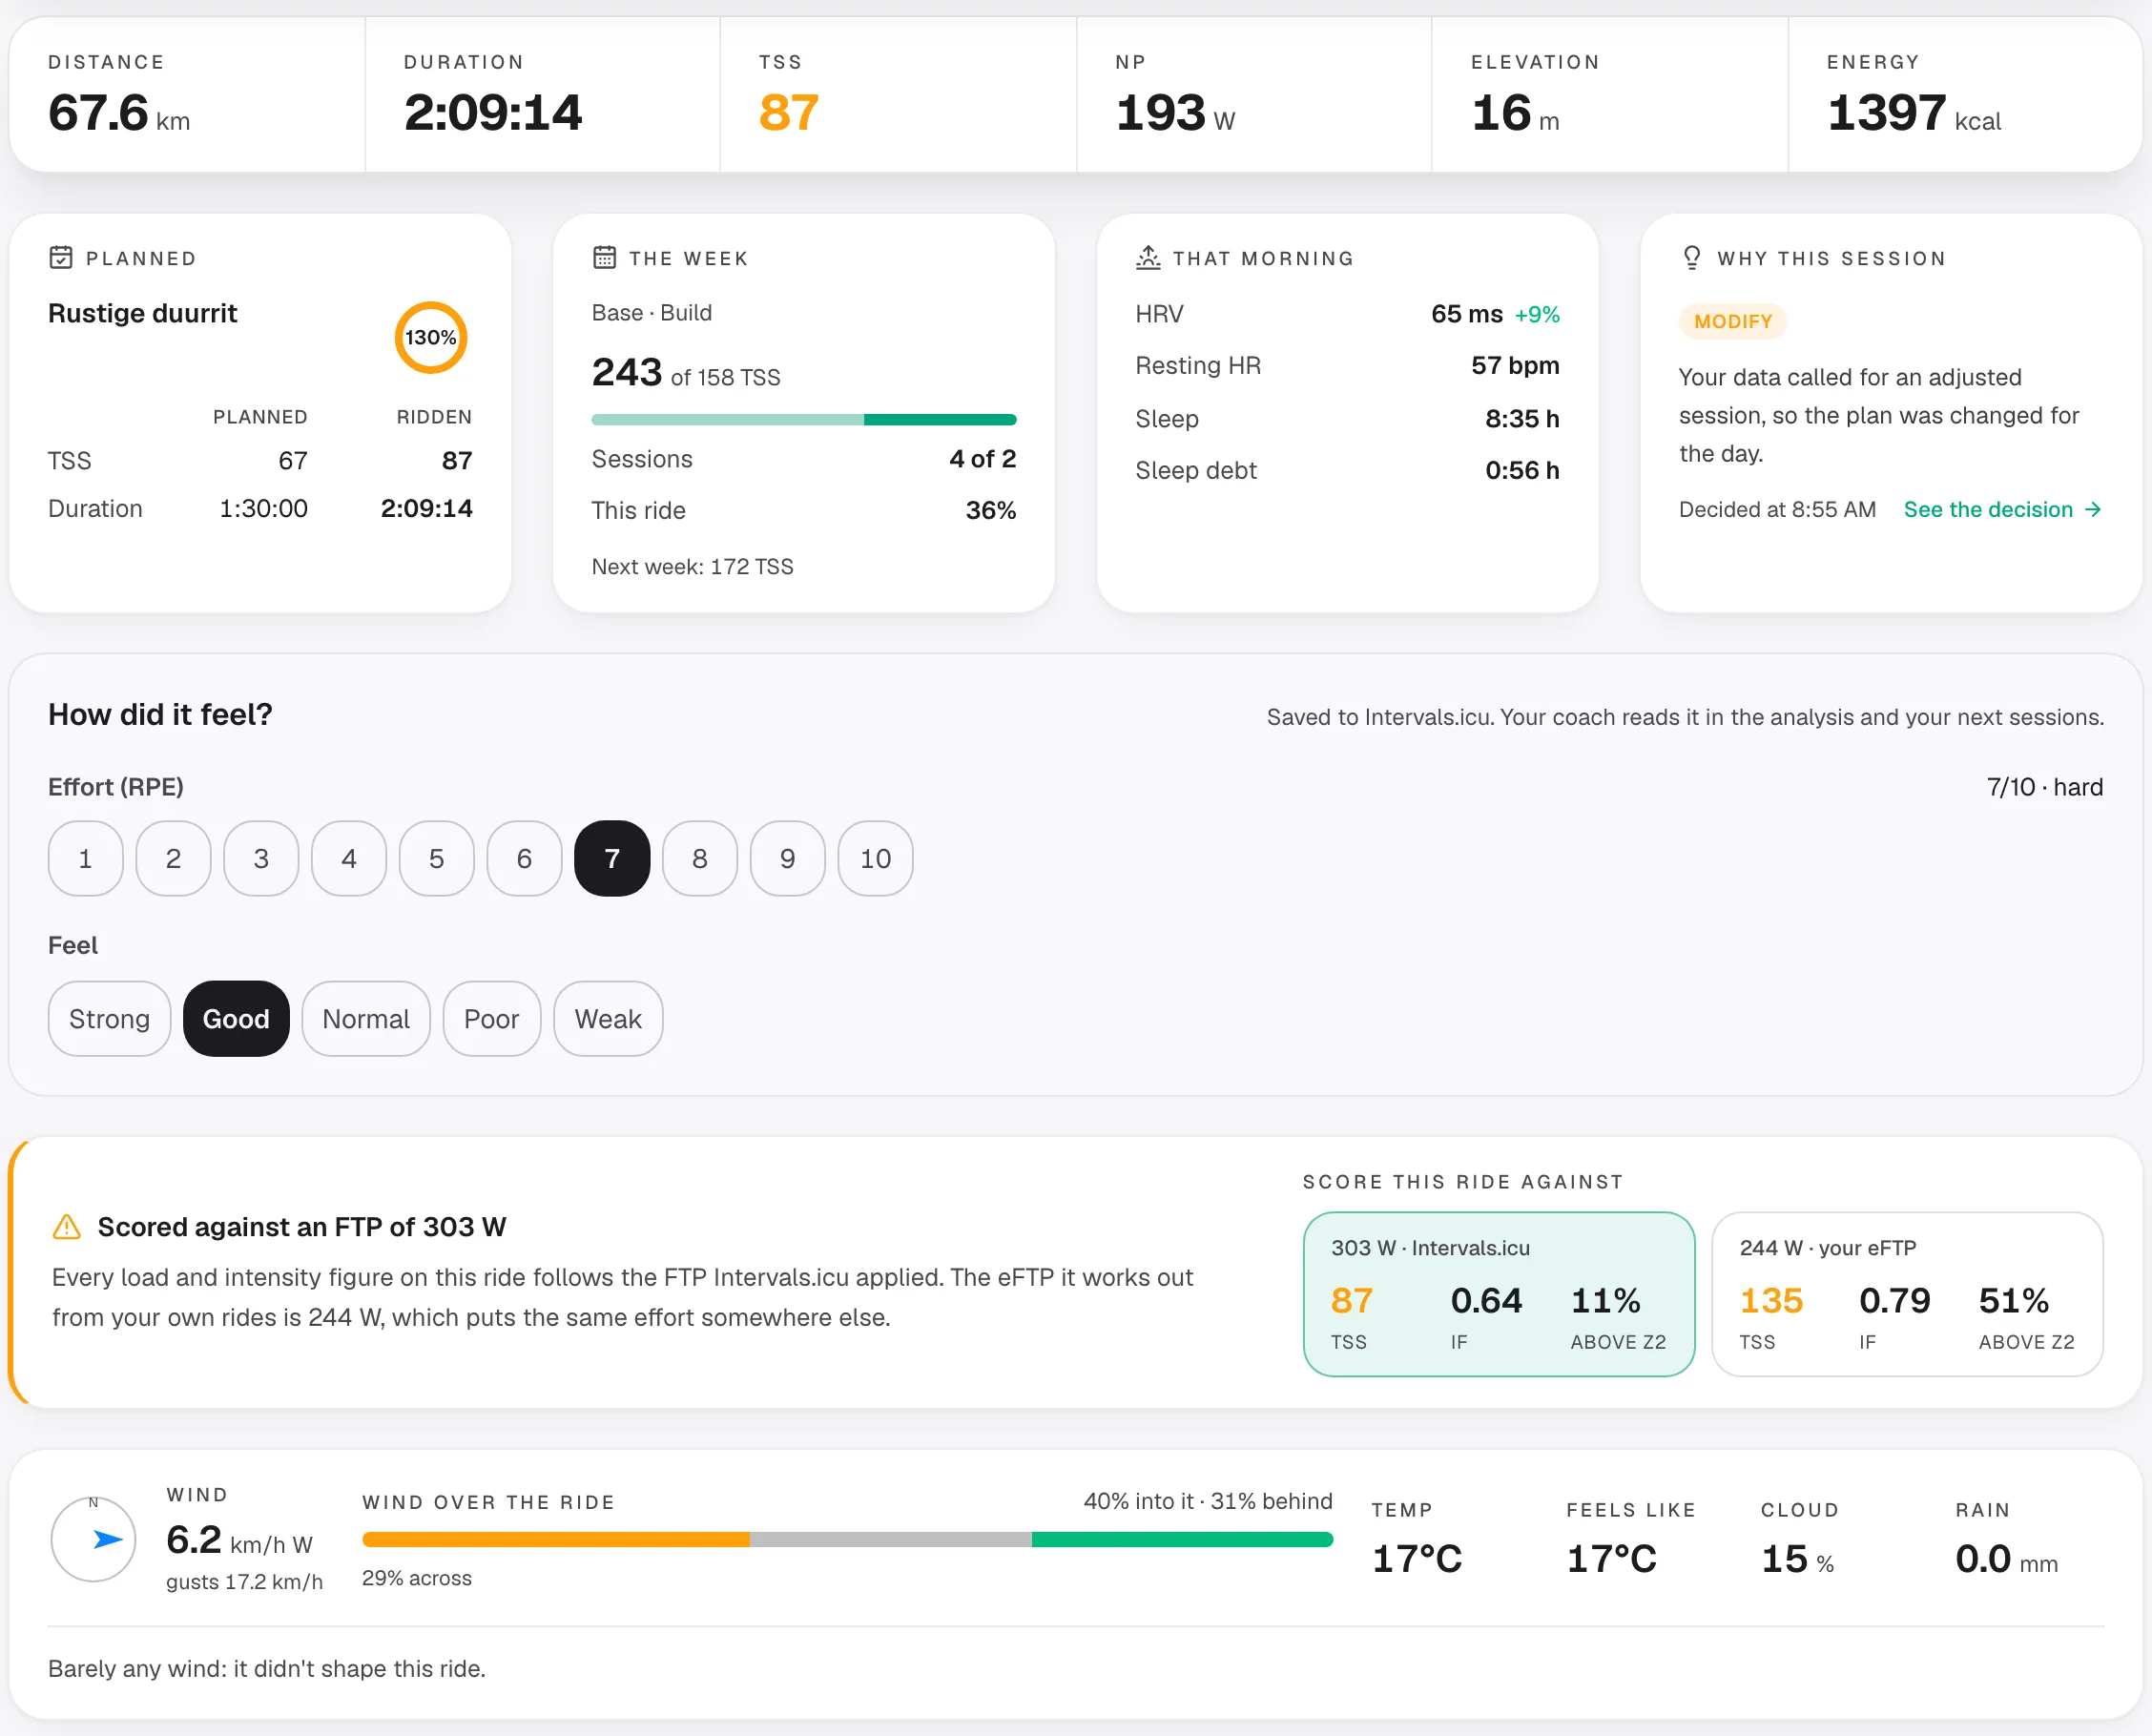Pick Weak as the feel
This screenshot has width=2152, height=1736.
coord(608,1018)
